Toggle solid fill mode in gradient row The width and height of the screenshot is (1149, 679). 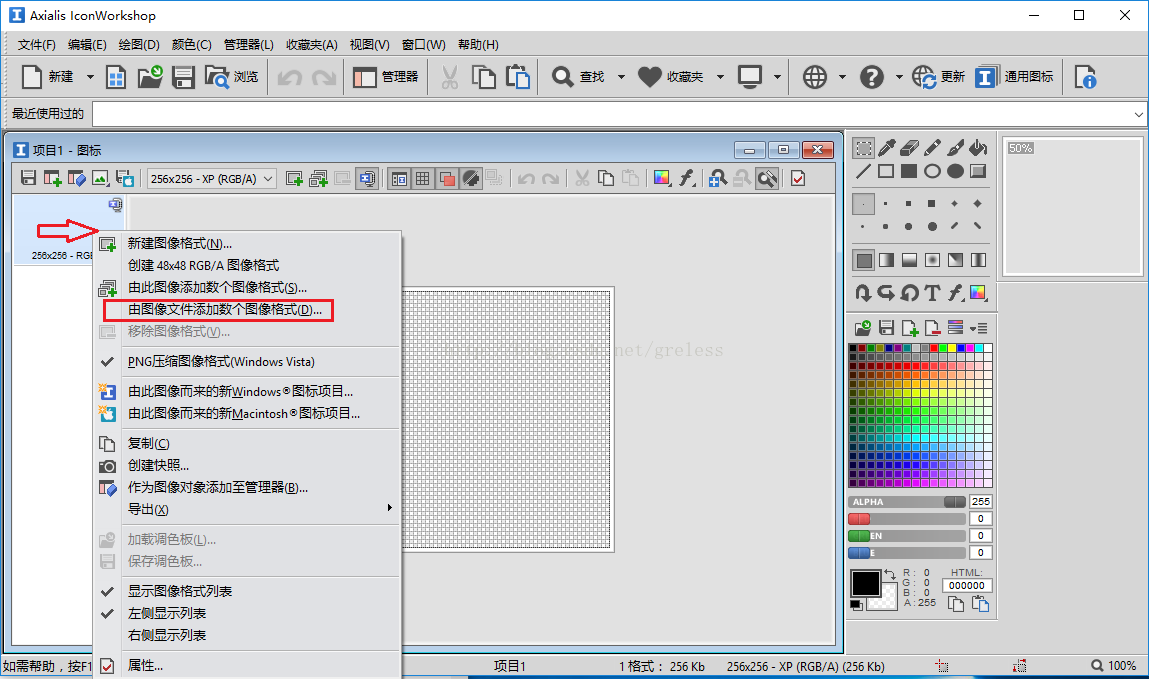pyautogui.click(x=864, y=260)
